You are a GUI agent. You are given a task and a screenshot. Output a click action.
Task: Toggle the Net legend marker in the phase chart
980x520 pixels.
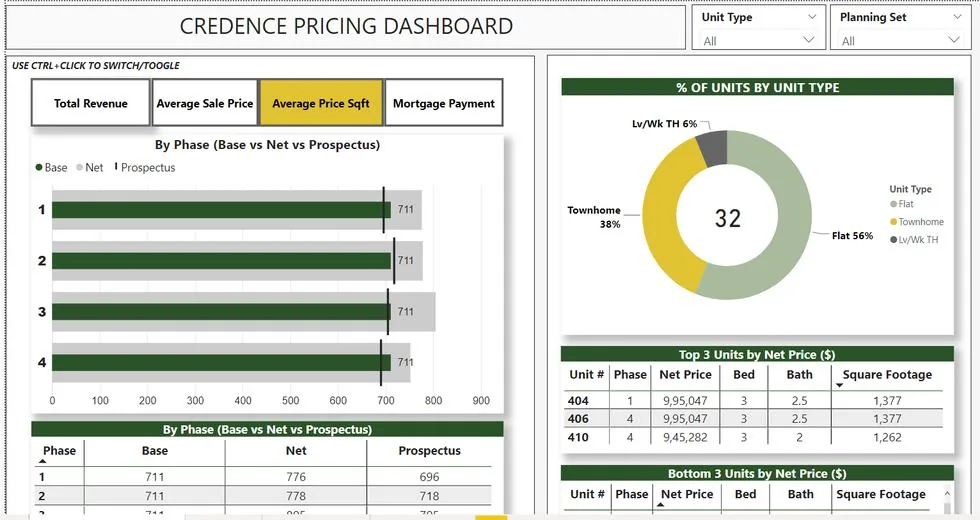click(x=79, y=168)
